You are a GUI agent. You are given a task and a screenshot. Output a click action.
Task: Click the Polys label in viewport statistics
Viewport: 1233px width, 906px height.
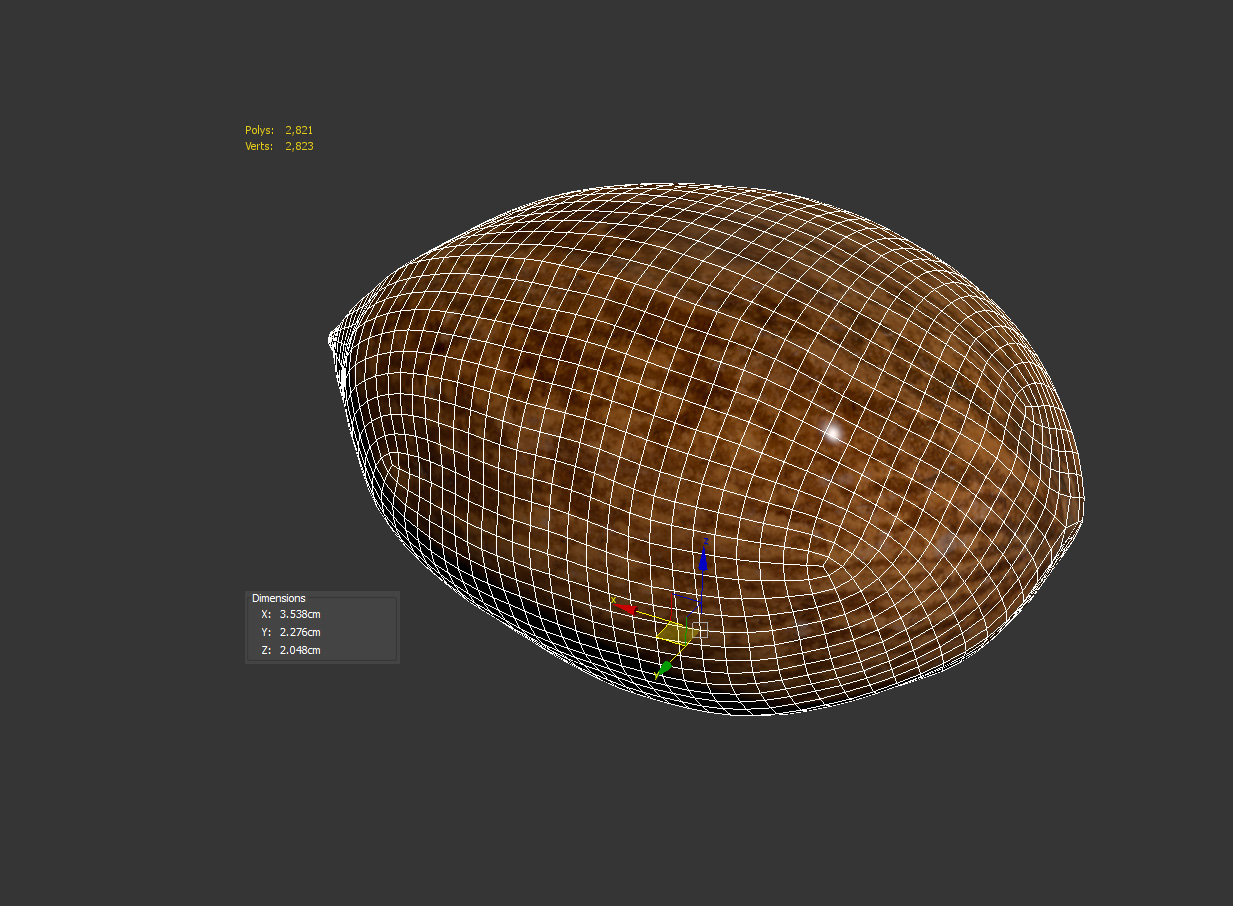point(258,130)
